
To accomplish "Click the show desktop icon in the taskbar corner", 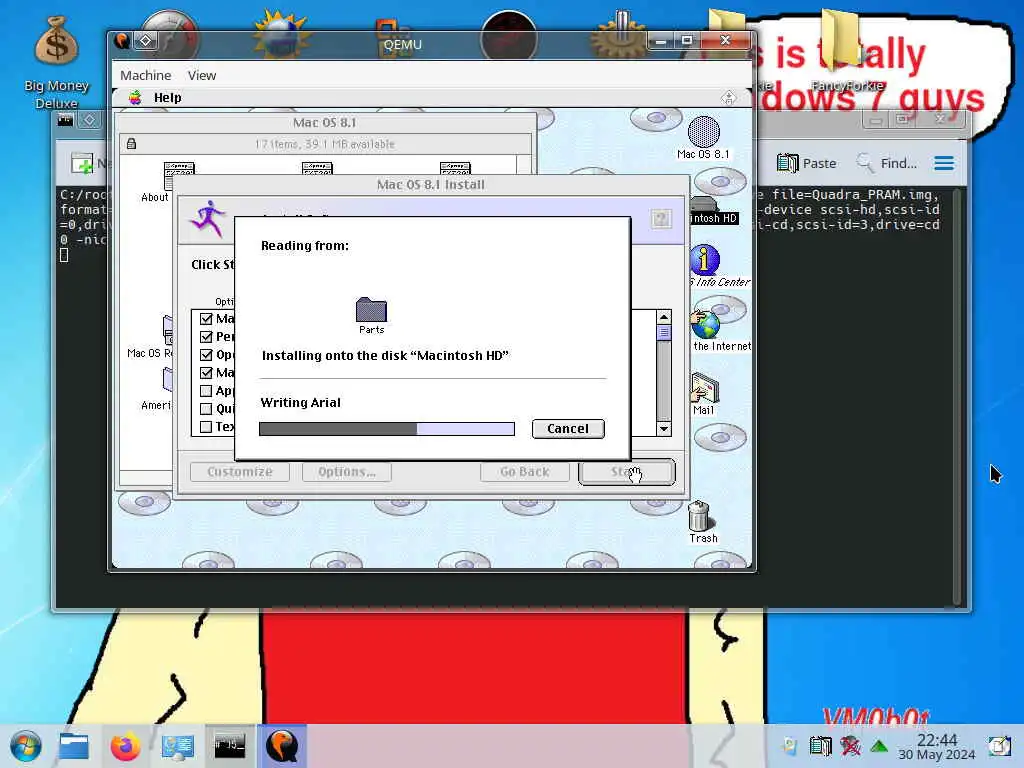I will pyautogui.click(x=999, y=746).
